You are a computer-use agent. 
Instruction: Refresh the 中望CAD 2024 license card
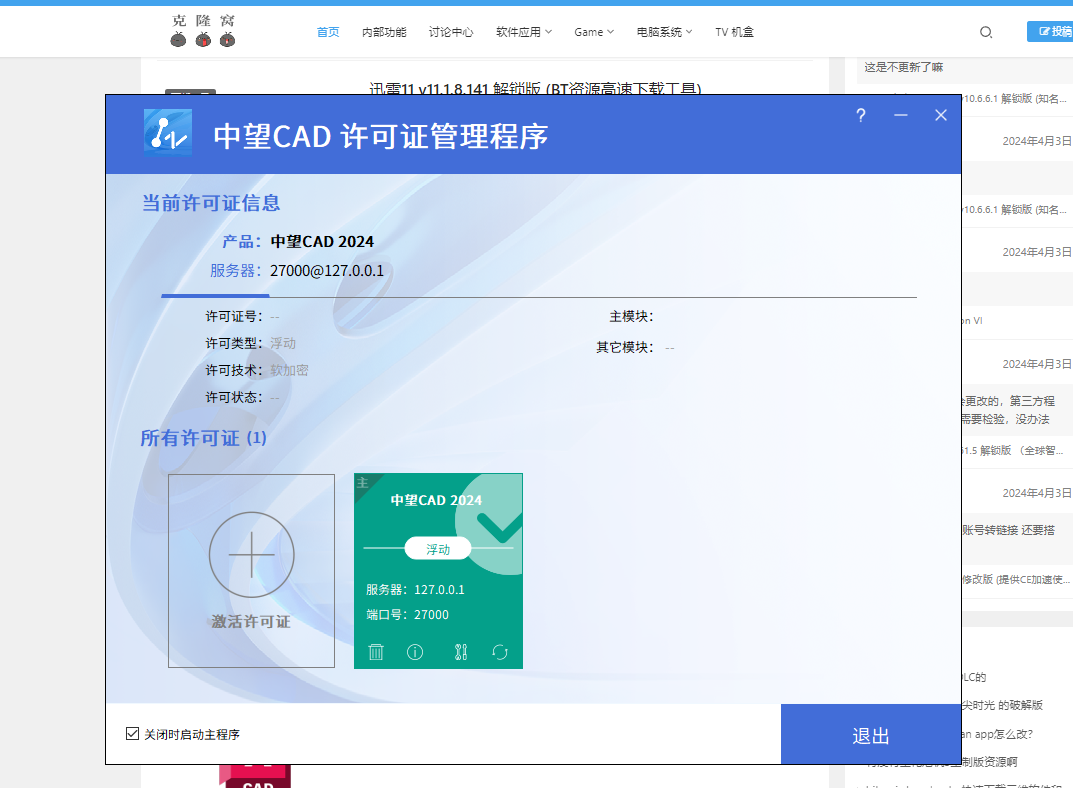(x=500, y=652)
